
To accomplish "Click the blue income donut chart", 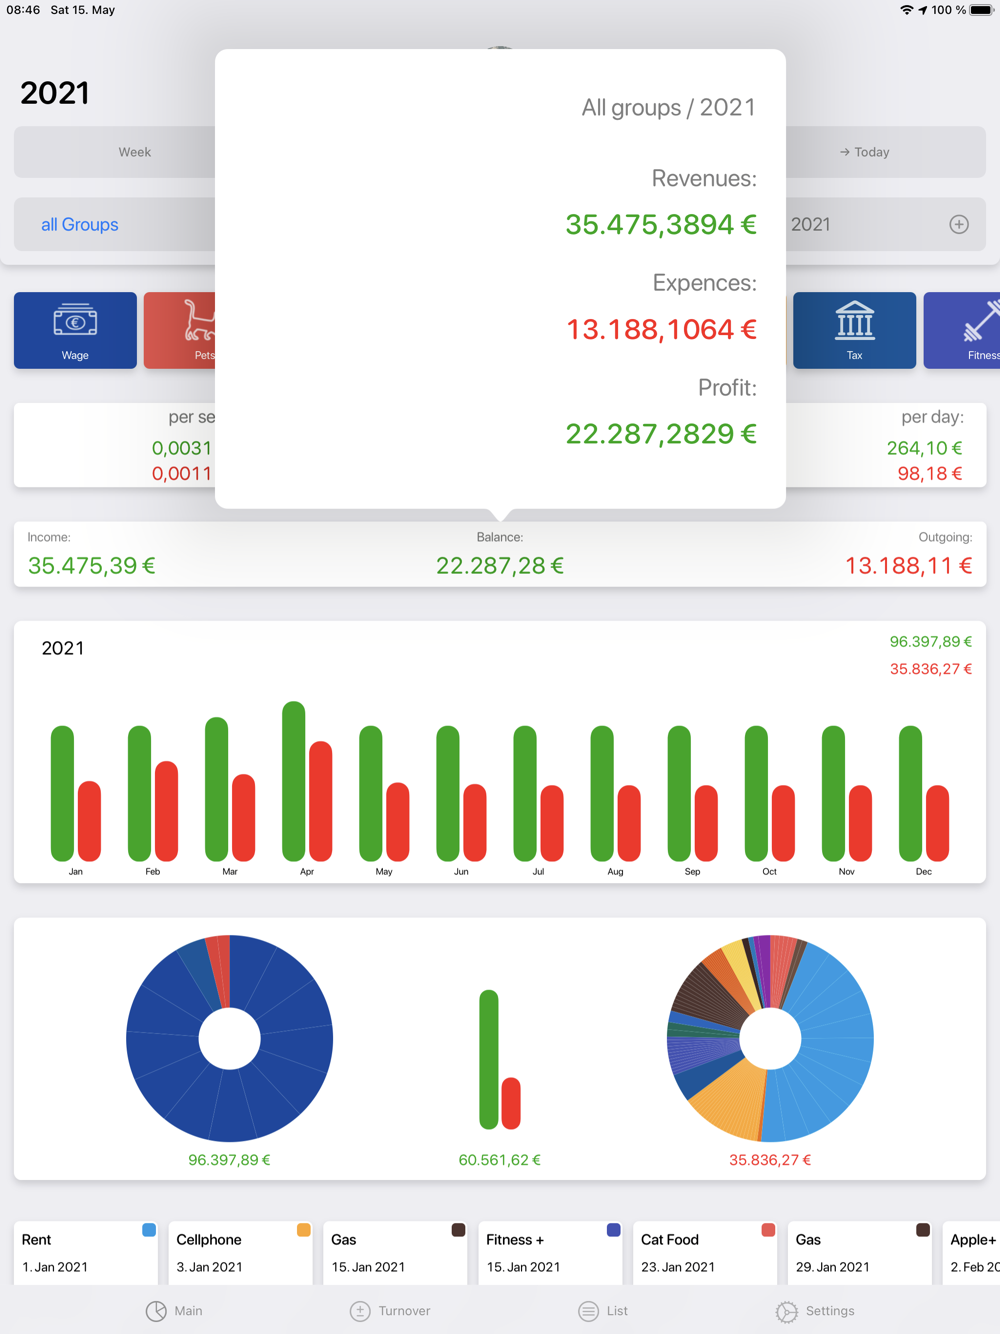I will [x=229, y=1038].
